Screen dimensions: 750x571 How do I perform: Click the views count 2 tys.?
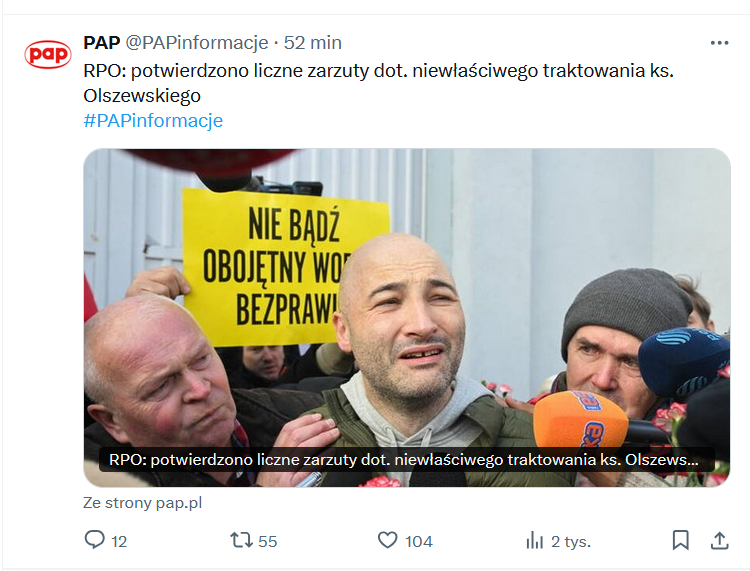[571, 541]
